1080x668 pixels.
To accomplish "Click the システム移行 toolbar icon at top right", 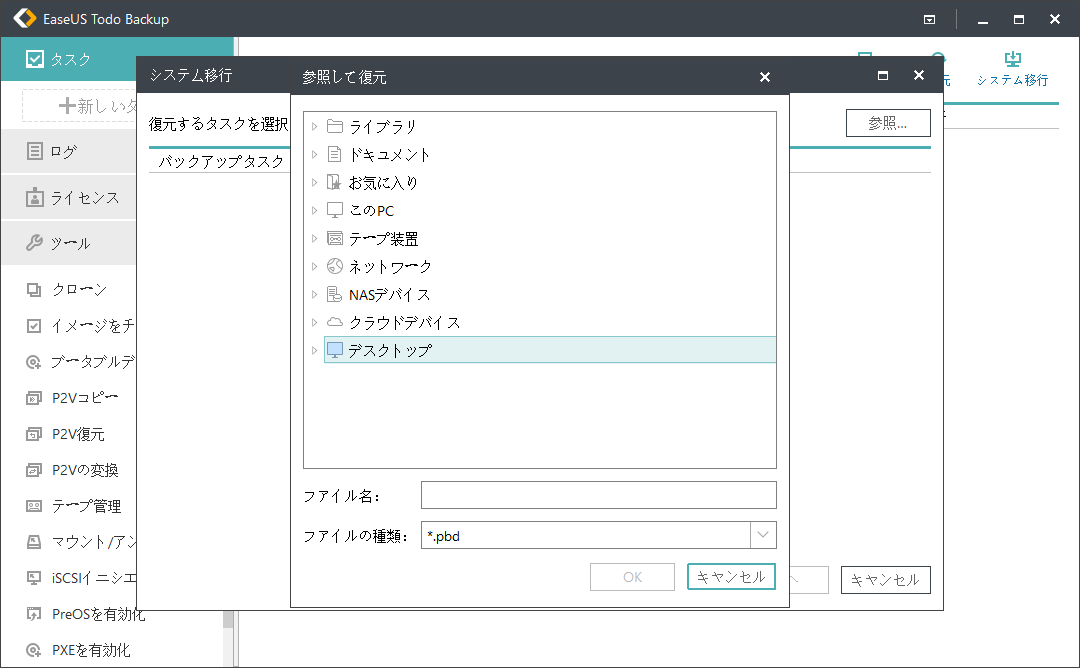I will click(1012, 59).
